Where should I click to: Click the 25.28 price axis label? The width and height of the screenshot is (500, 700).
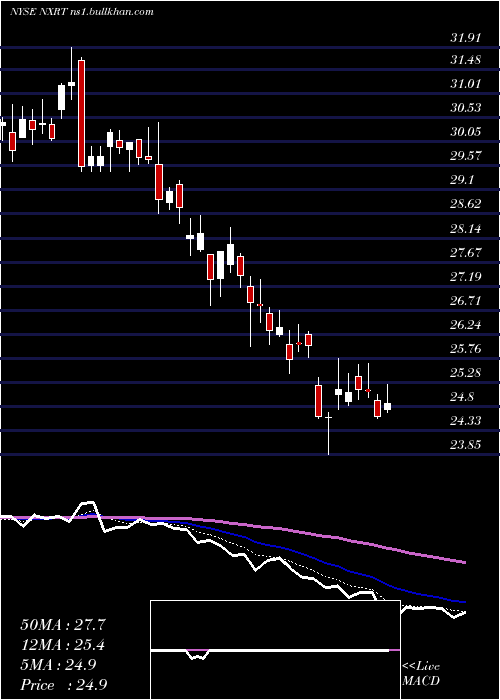tap(465, 373)
